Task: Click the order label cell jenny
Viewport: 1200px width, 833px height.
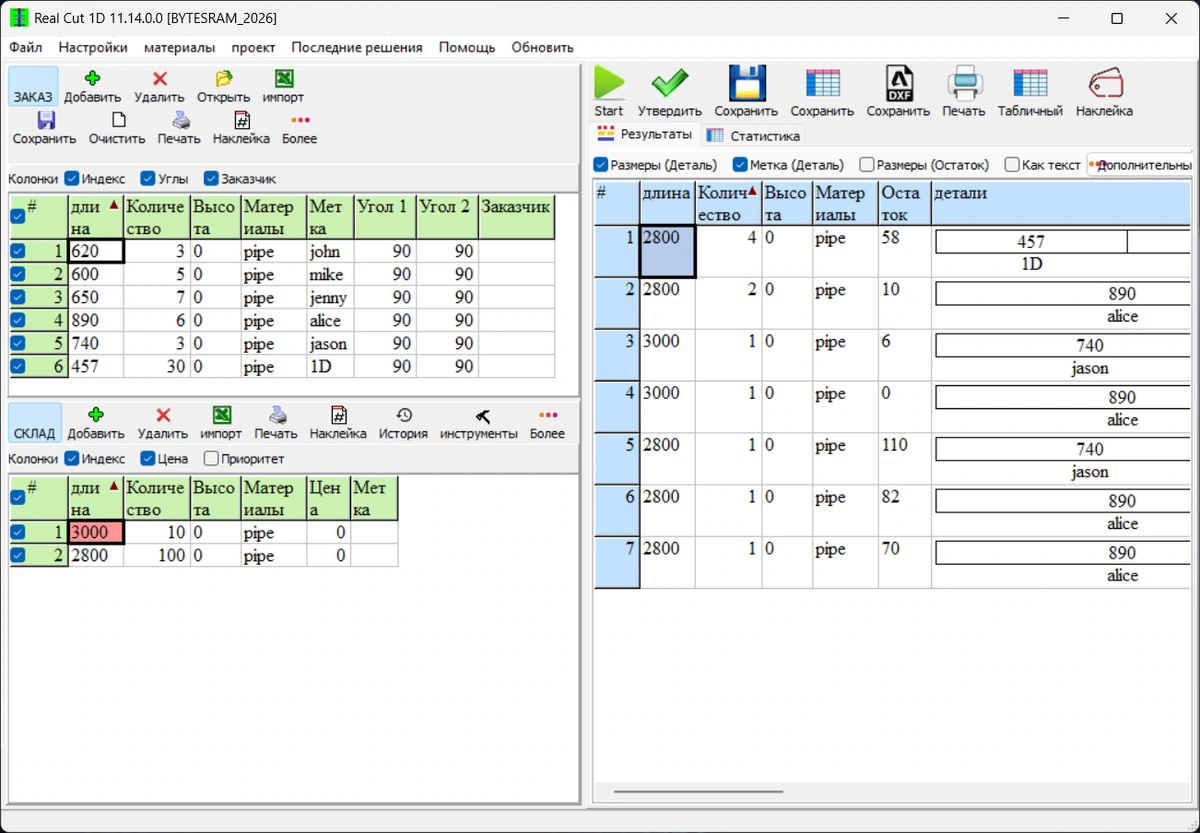Action: 330,298
